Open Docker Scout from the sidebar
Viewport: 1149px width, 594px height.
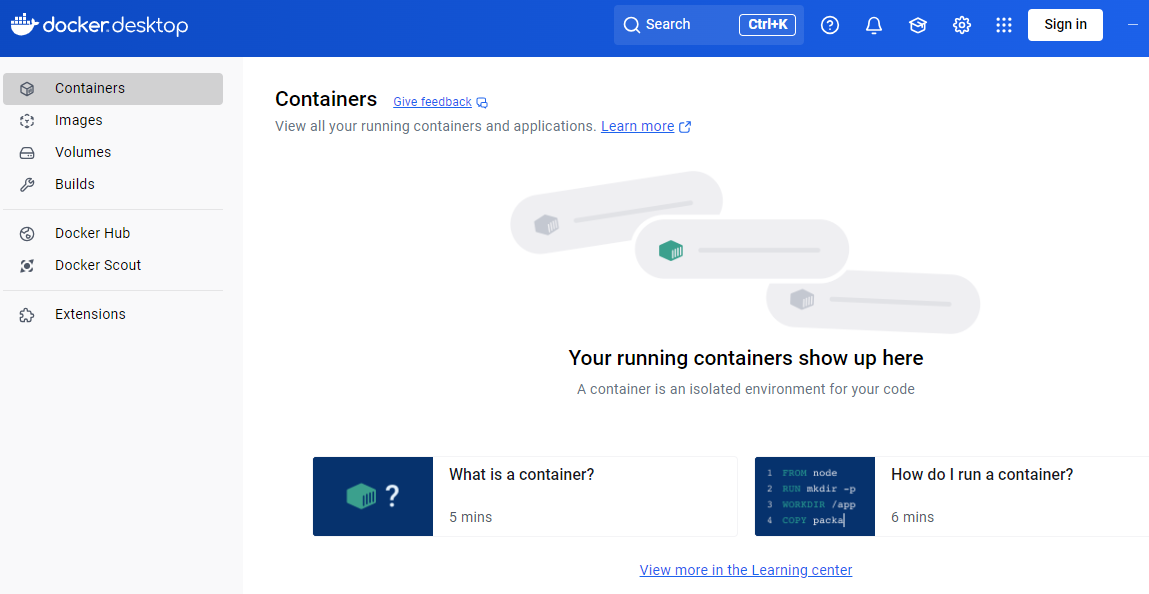pyautogui.click(x=113, y=266)
